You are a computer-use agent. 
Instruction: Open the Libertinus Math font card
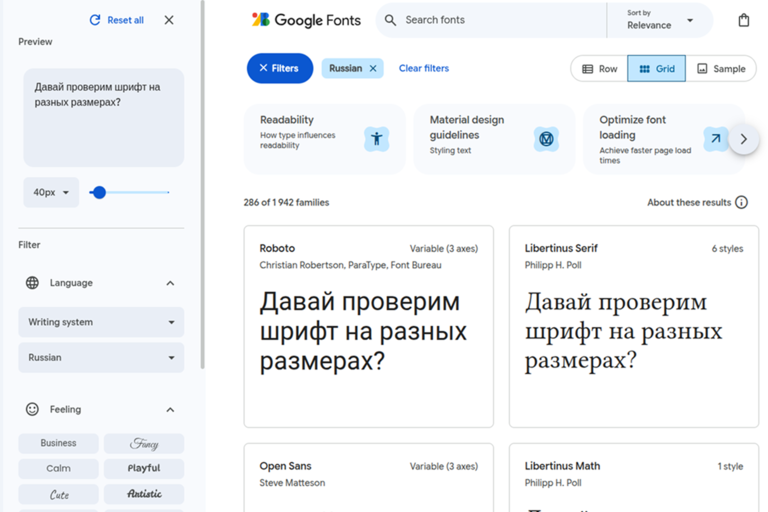pos(634,478)
